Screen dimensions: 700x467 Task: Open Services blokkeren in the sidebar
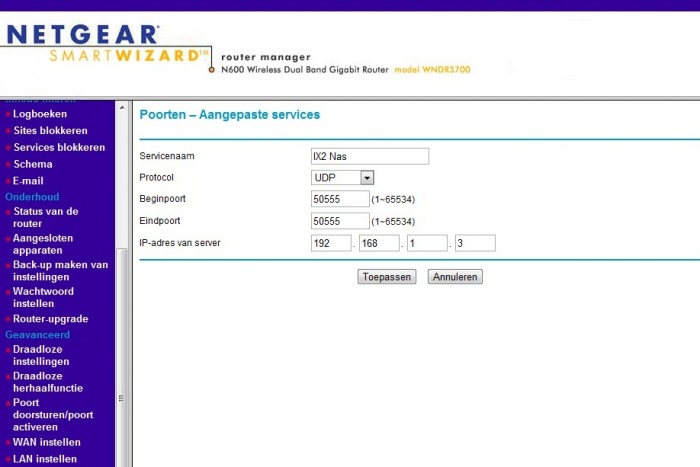[x=59, y=147]
